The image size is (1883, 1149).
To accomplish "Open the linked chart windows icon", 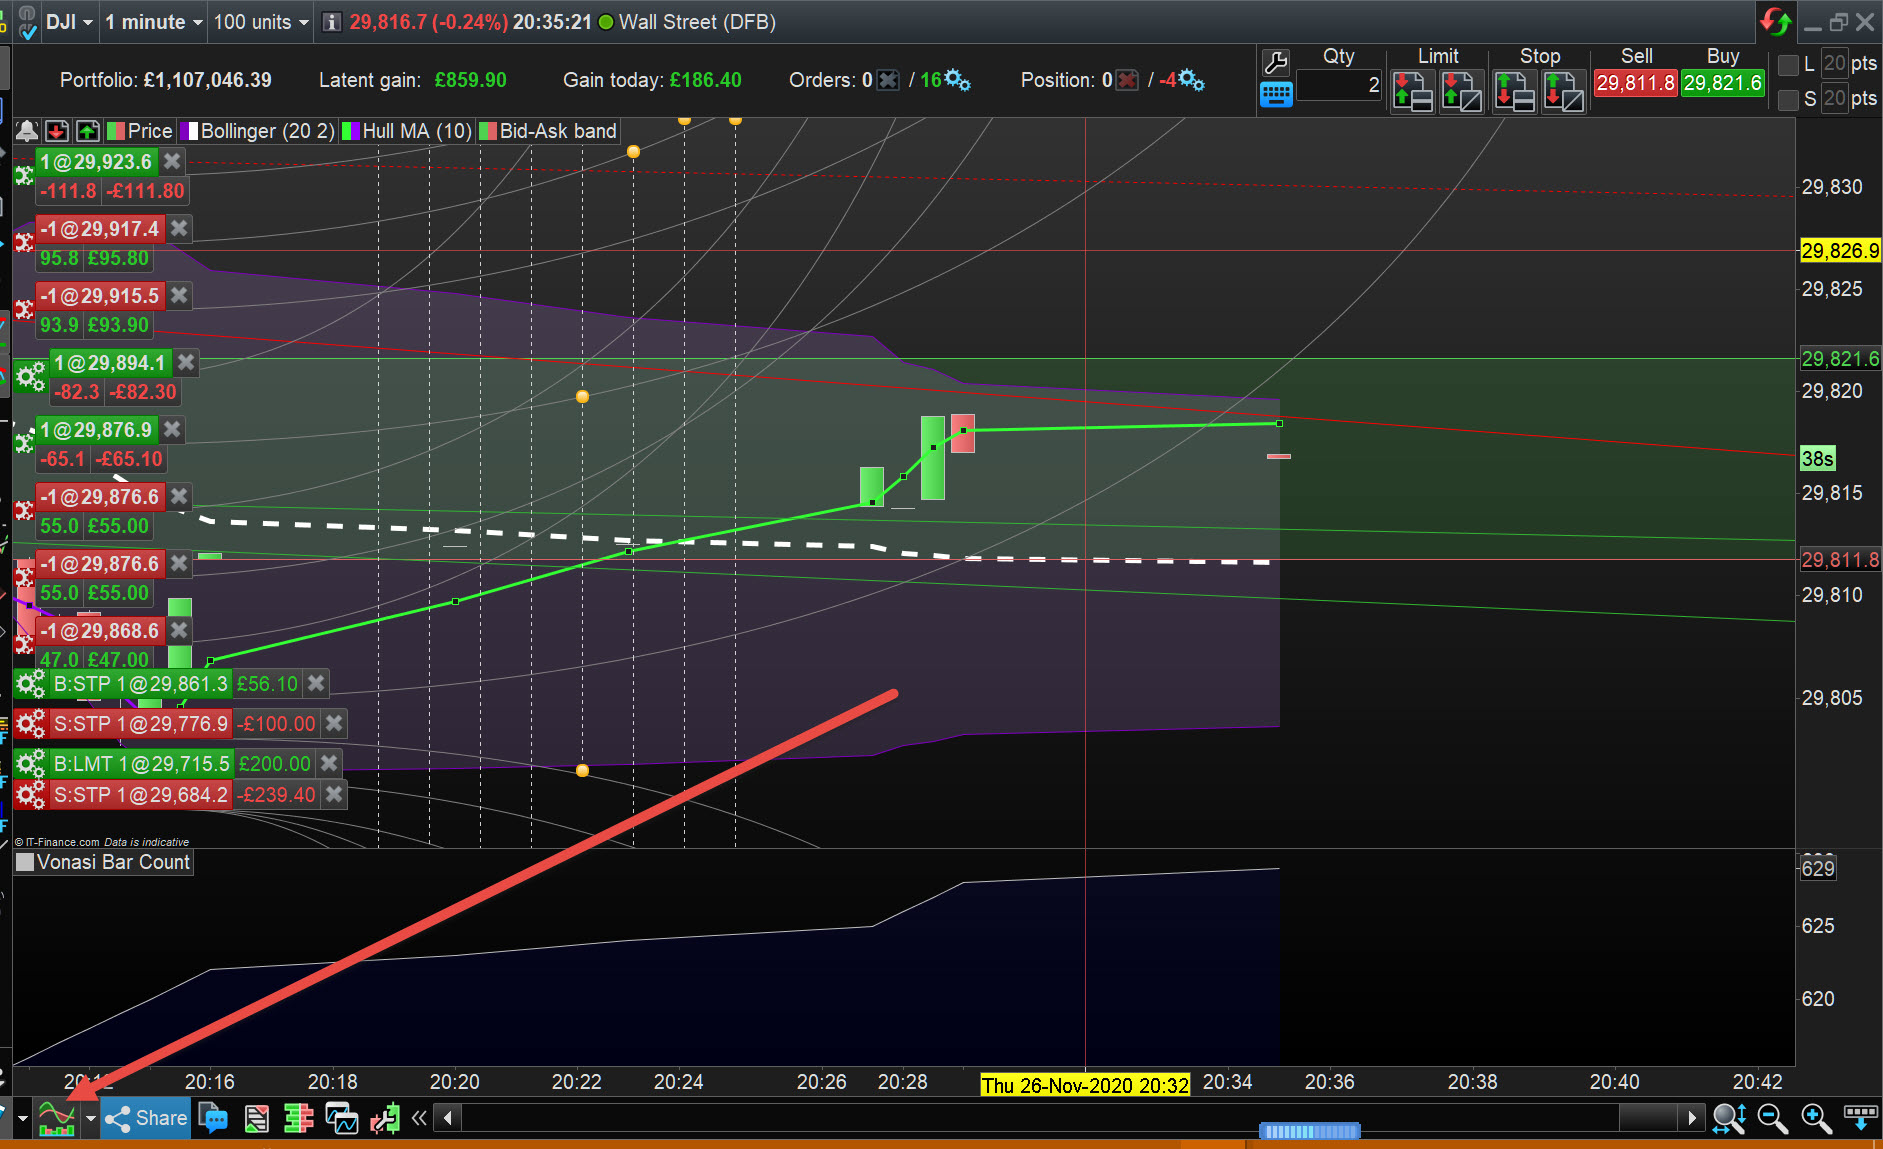I will (x=341, y=1117).
